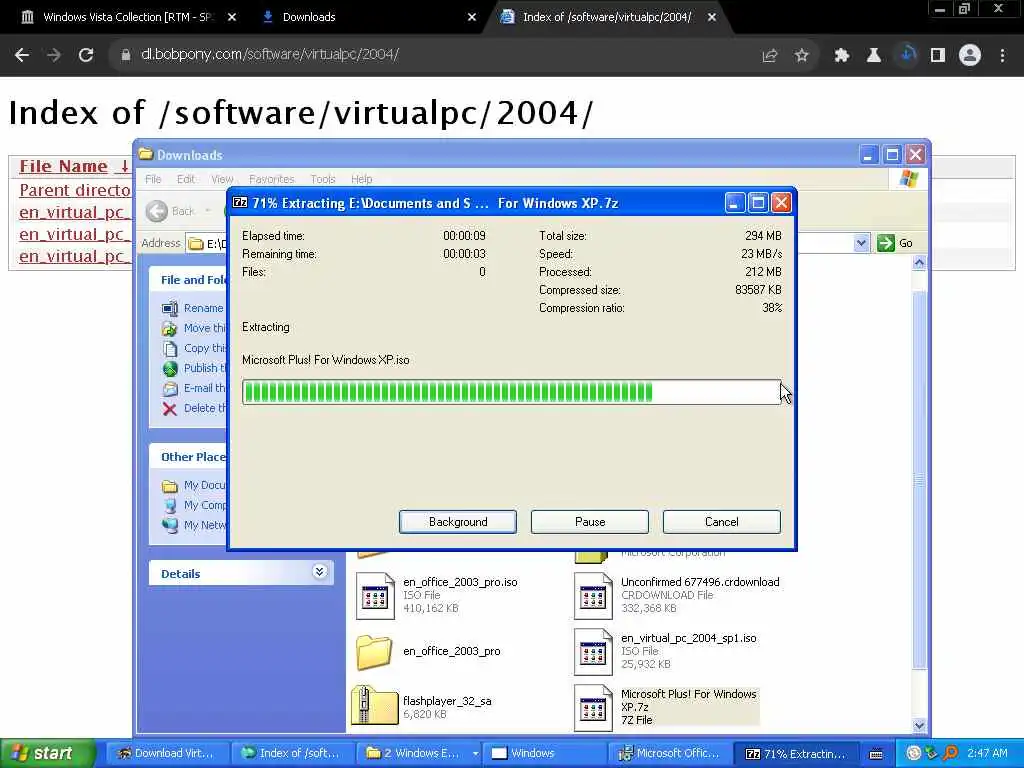Open the Favorites menu in Downloads window
Screen dimensions: 1024x768
coord(272,179)
